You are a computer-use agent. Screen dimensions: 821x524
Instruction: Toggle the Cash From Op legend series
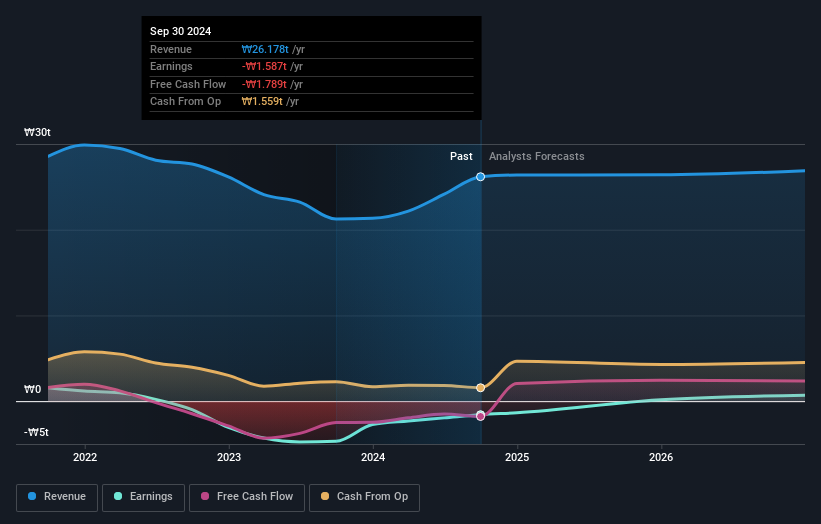[x=364, y=497]
